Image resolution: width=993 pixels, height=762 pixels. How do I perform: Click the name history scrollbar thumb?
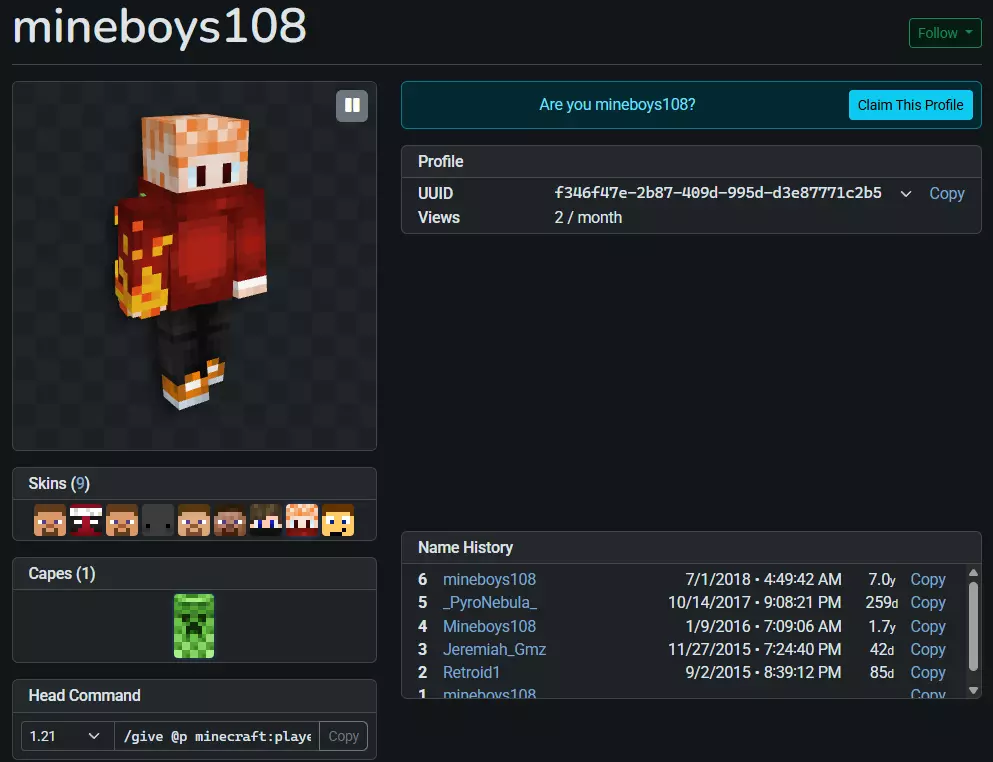973,626
